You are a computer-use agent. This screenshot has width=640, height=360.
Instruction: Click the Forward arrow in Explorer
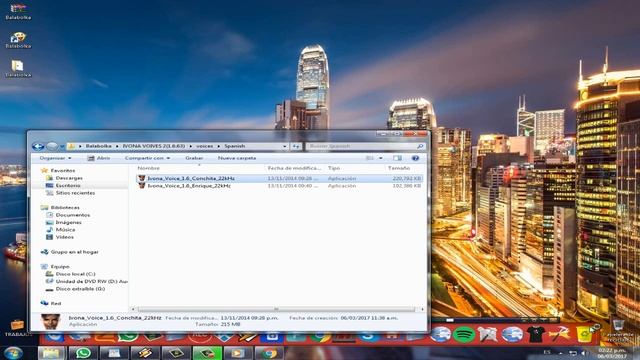tap(52, 146)
